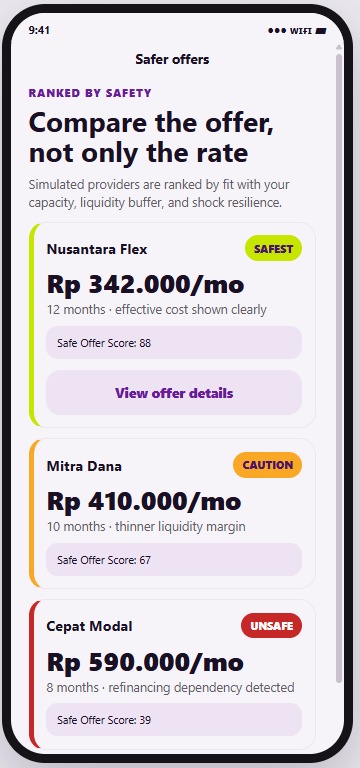The height and width of the screenshot is (768, 360).
Task: Tap the battery status icon
Action: click(321, 31)
